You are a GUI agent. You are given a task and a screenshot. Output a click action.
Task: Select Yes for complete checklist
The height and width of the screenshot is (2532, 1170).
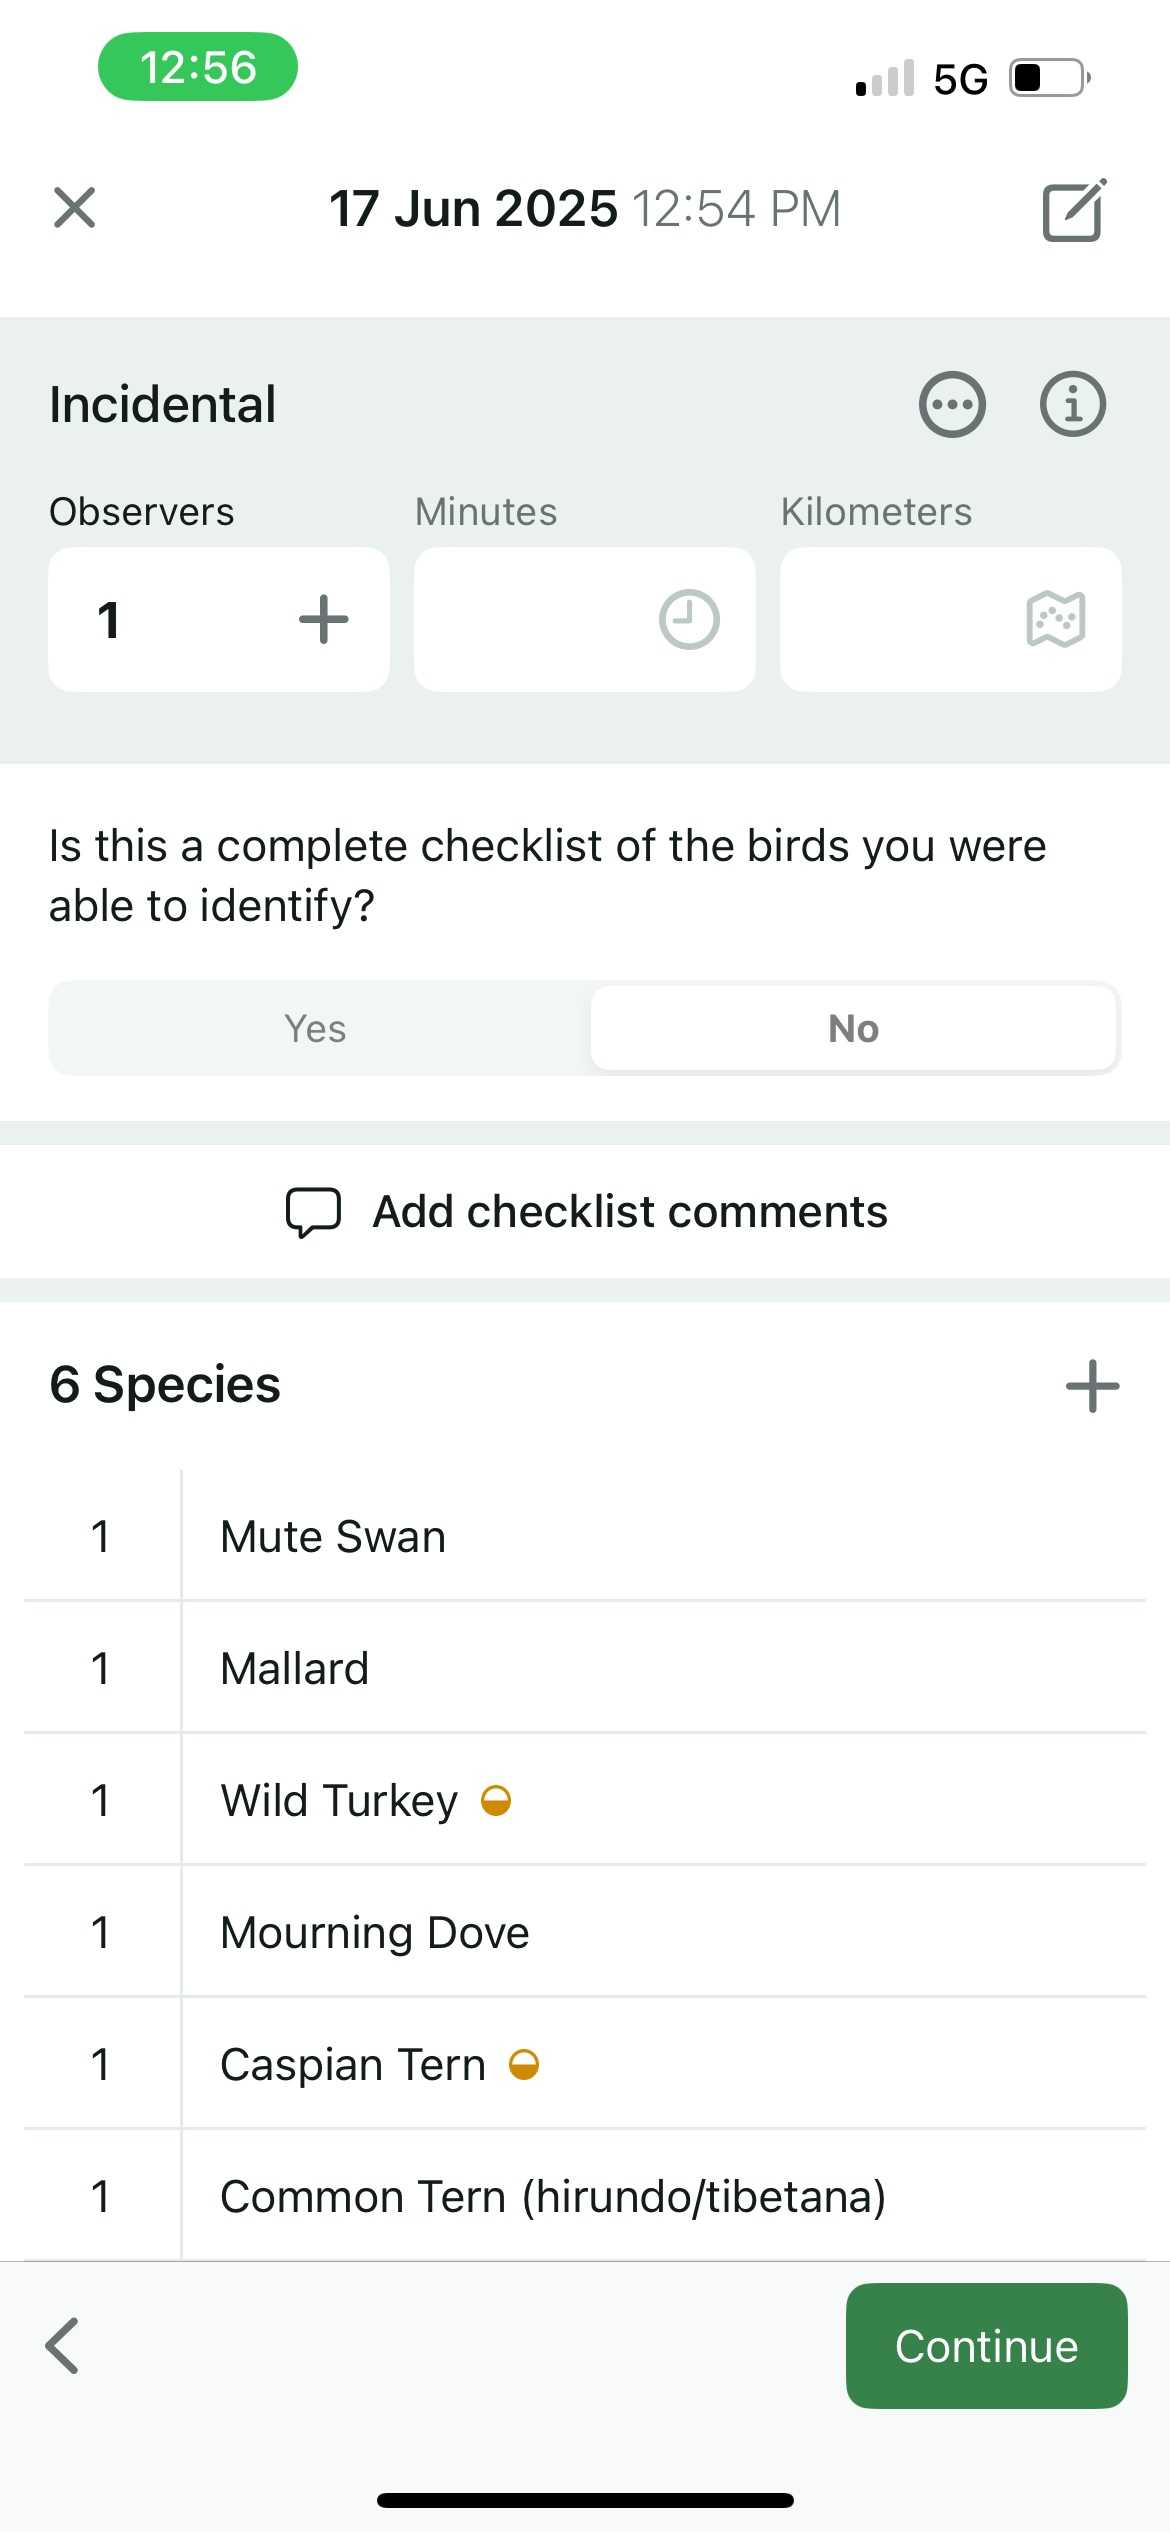316,1029
